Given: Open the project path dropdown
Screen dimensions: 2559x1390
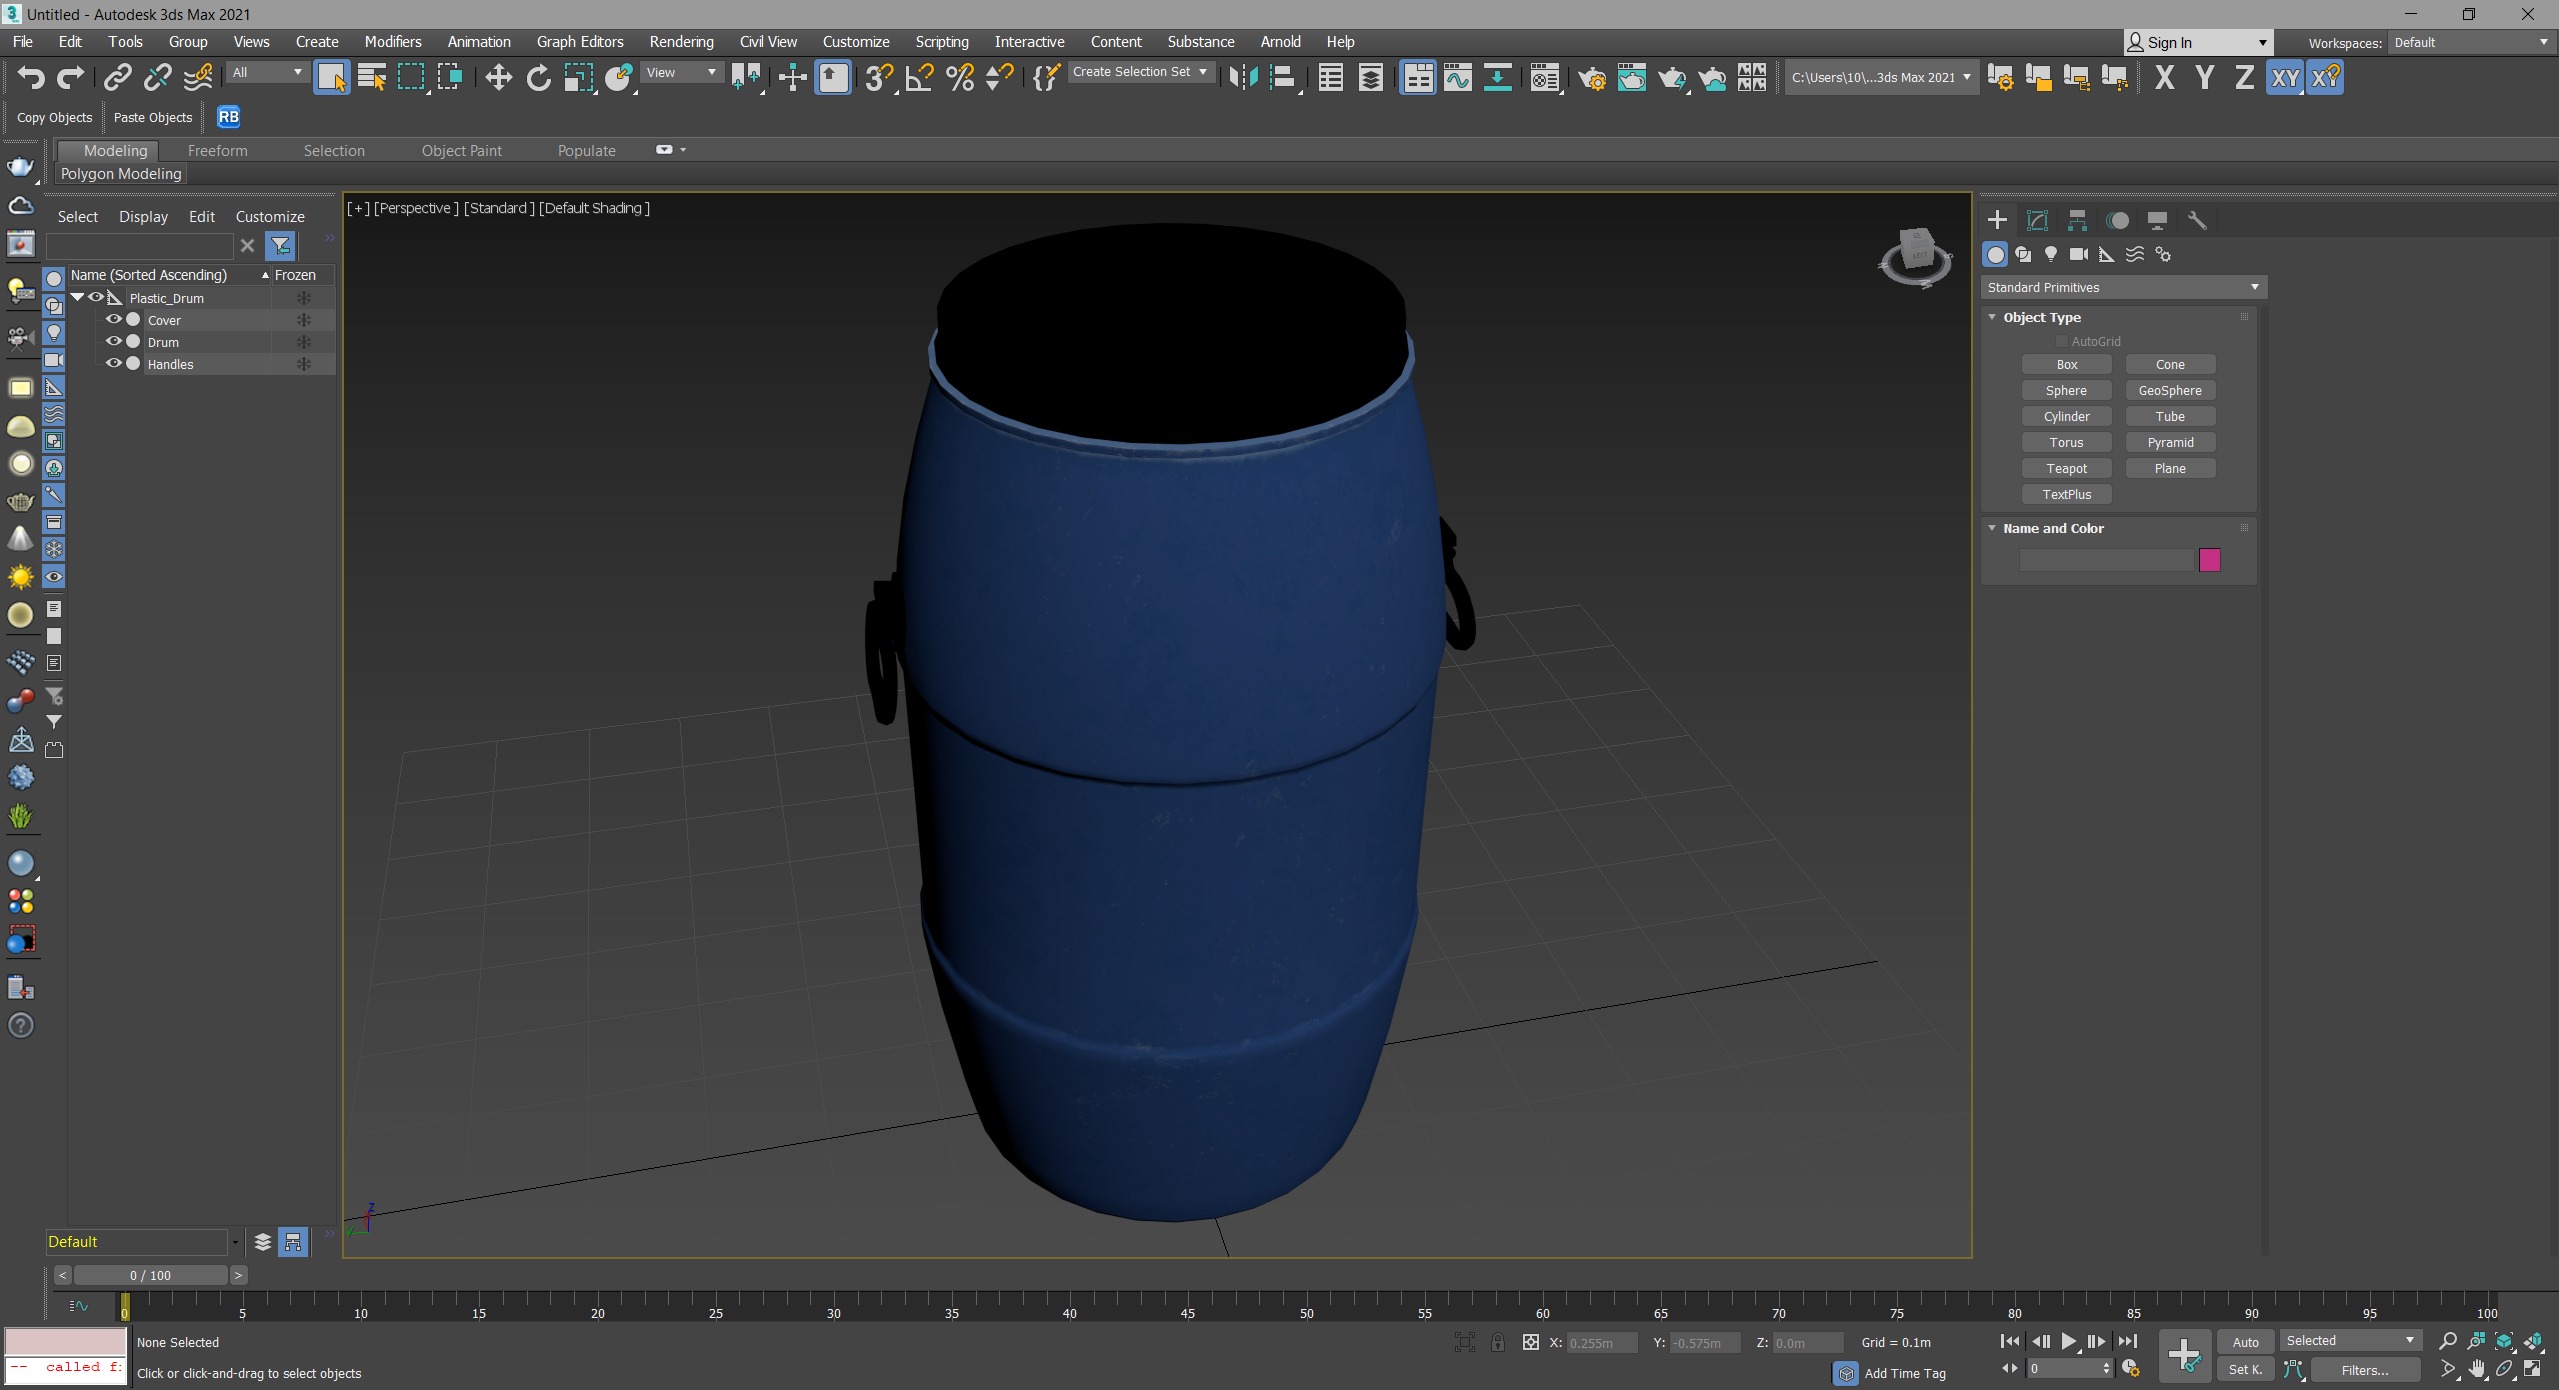Looking at the screenshot, I should pos(1881,78).
